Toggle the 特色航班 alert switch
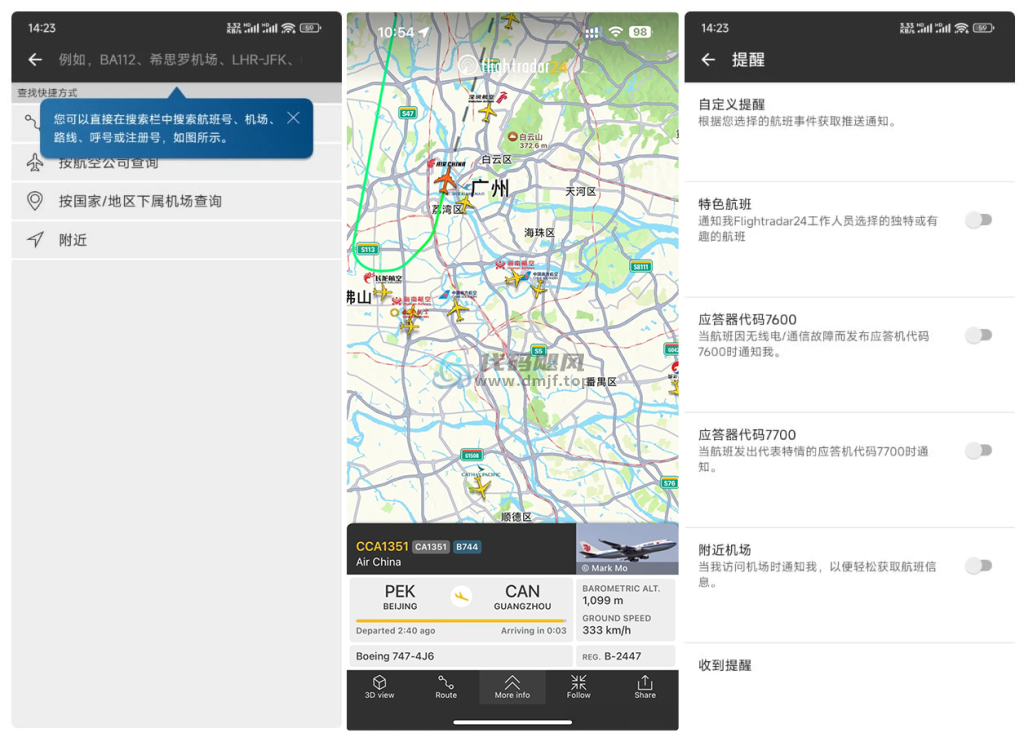The height and width of the screenshot is (742, 1024). click(x=979, y=220)
